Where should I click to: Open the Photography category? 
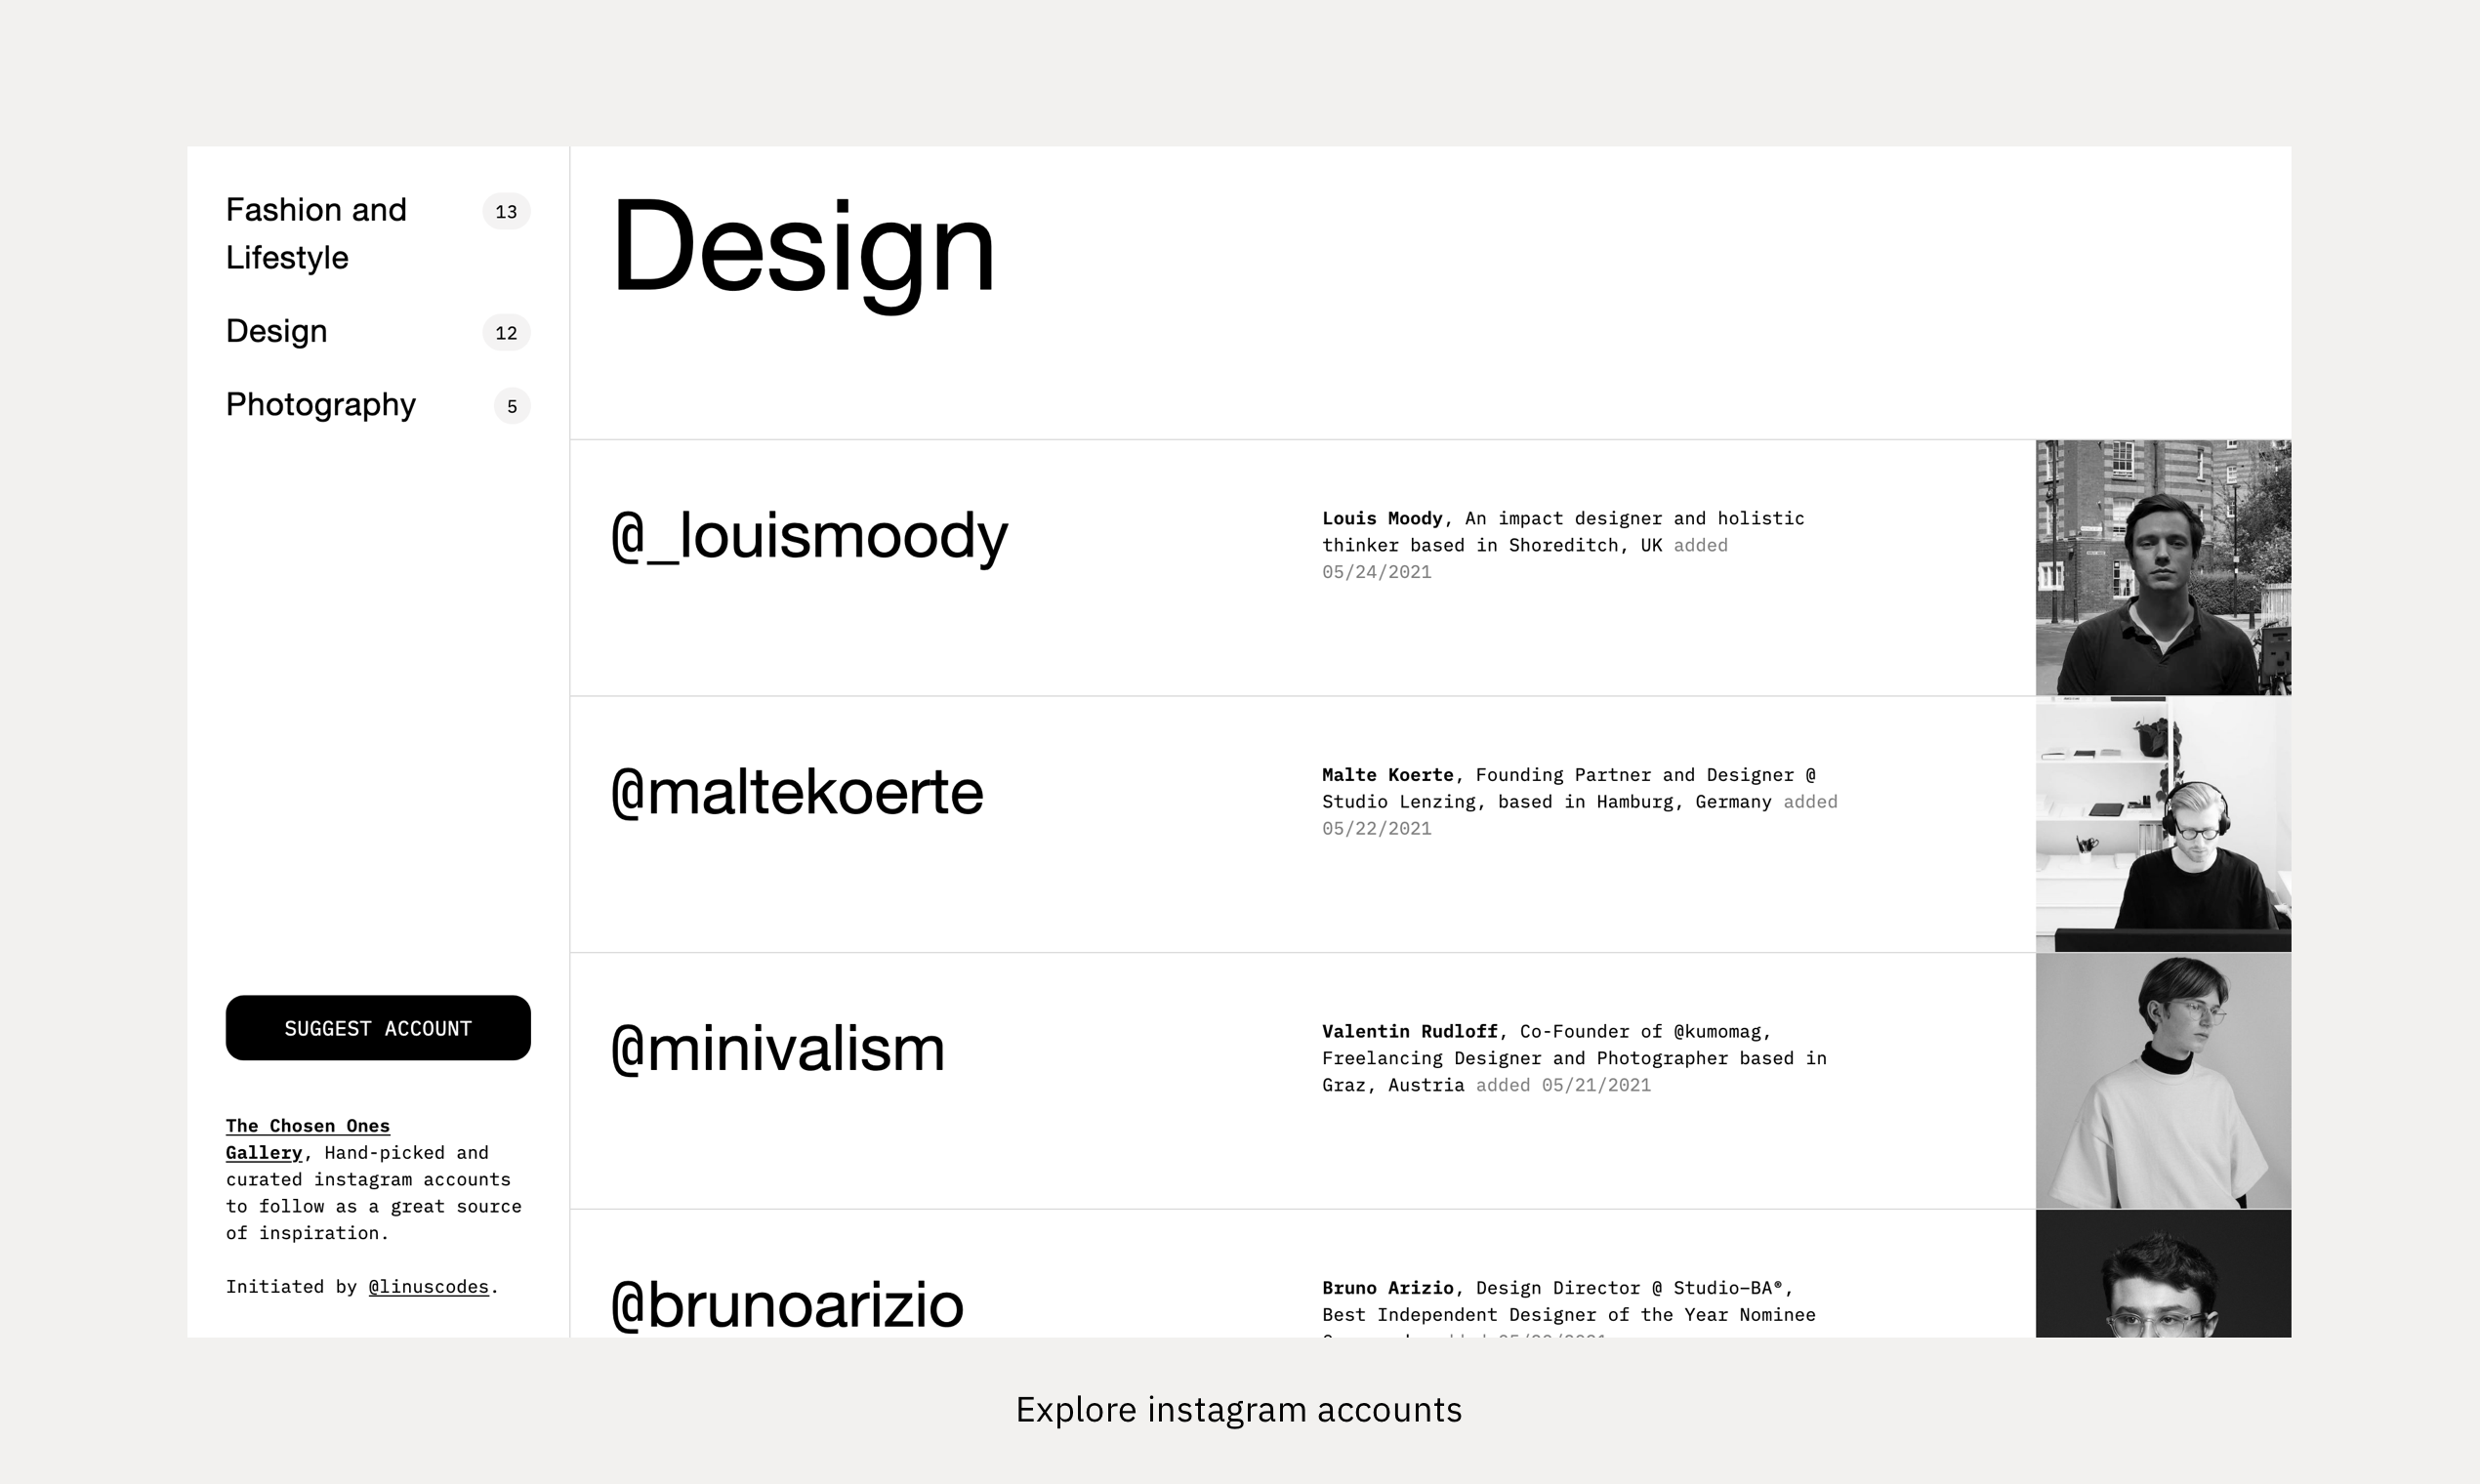pos(320,404)
